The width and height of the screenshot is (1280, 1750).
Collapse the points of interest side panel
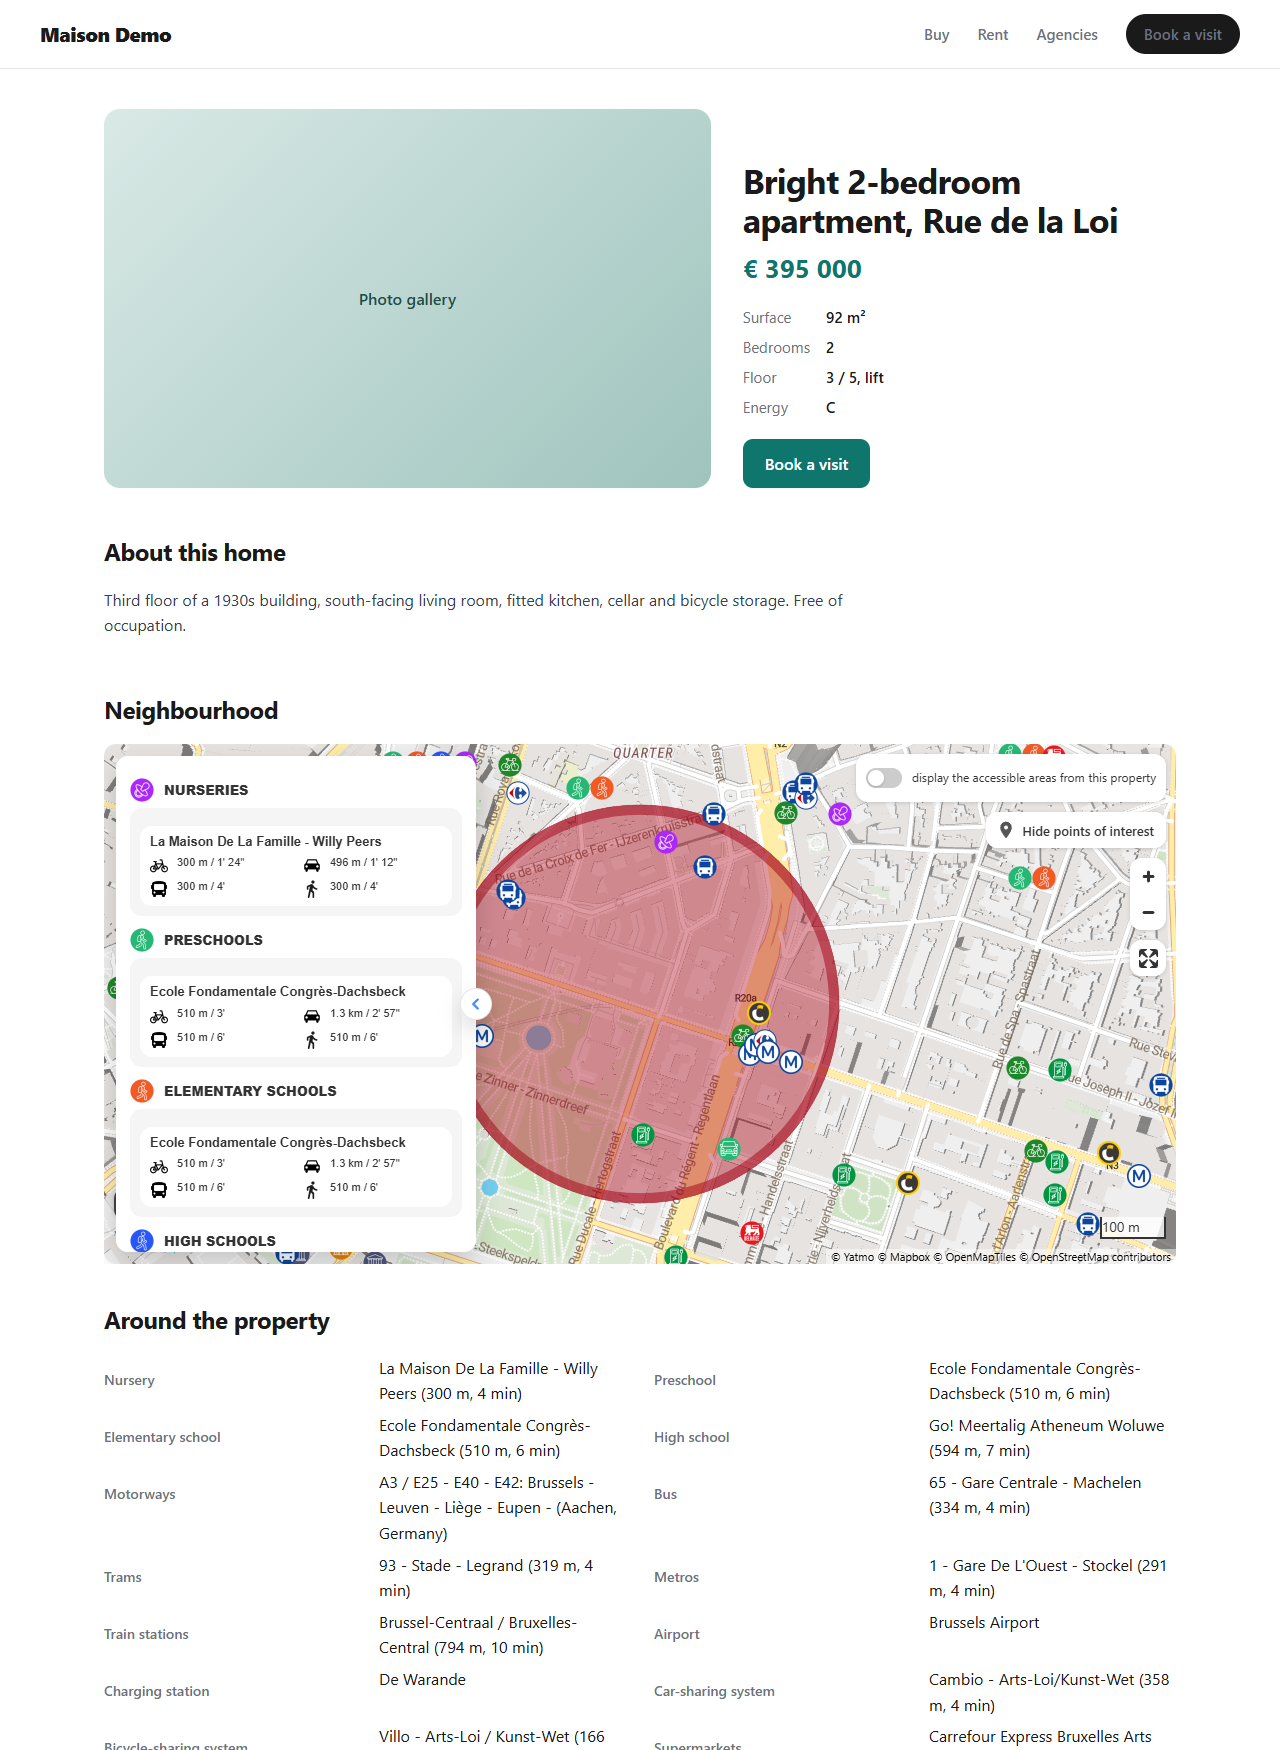pyautogui.click(x=476, y=1003)
